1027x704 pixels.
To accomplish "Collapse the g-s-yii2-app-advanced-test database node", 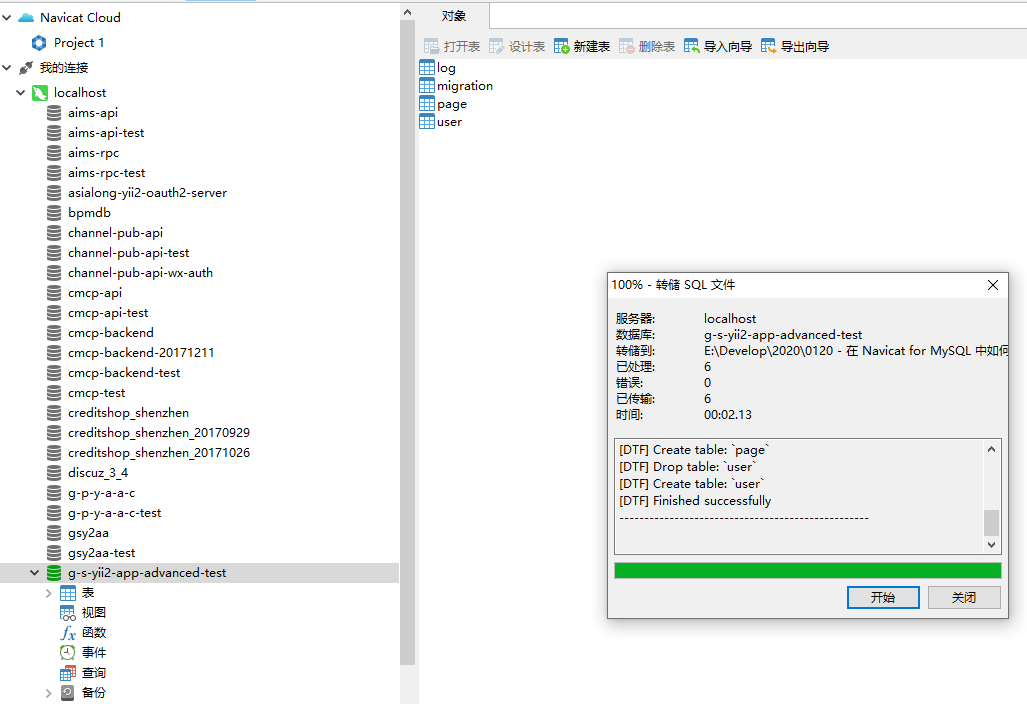I will tap(34, 573).
